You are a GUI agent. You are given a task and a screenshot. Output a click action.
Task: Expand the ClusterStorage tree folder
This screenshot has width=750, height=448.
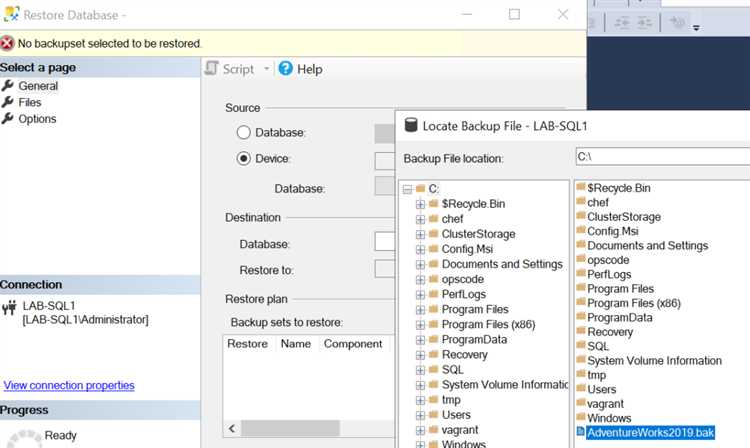pyautogui.click(x=420, y=234)
